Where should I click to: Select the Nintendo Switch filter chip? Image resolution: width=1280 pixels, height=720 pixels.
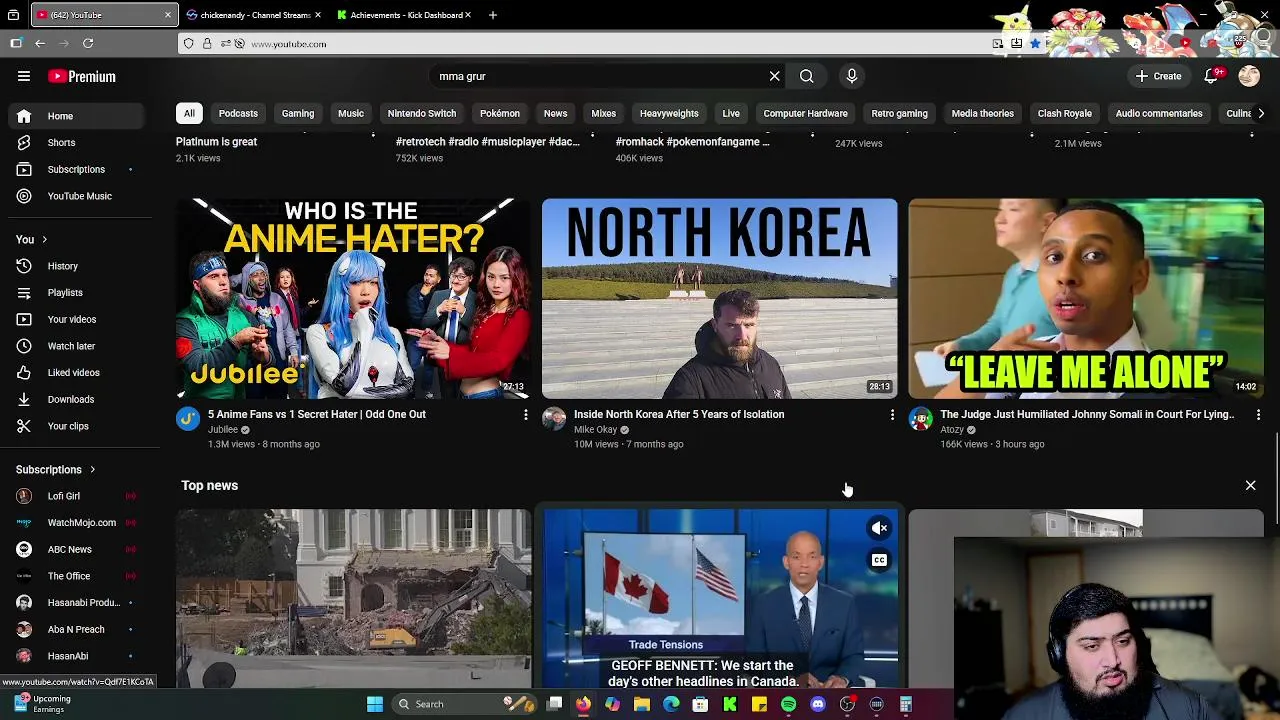point(422,113)
